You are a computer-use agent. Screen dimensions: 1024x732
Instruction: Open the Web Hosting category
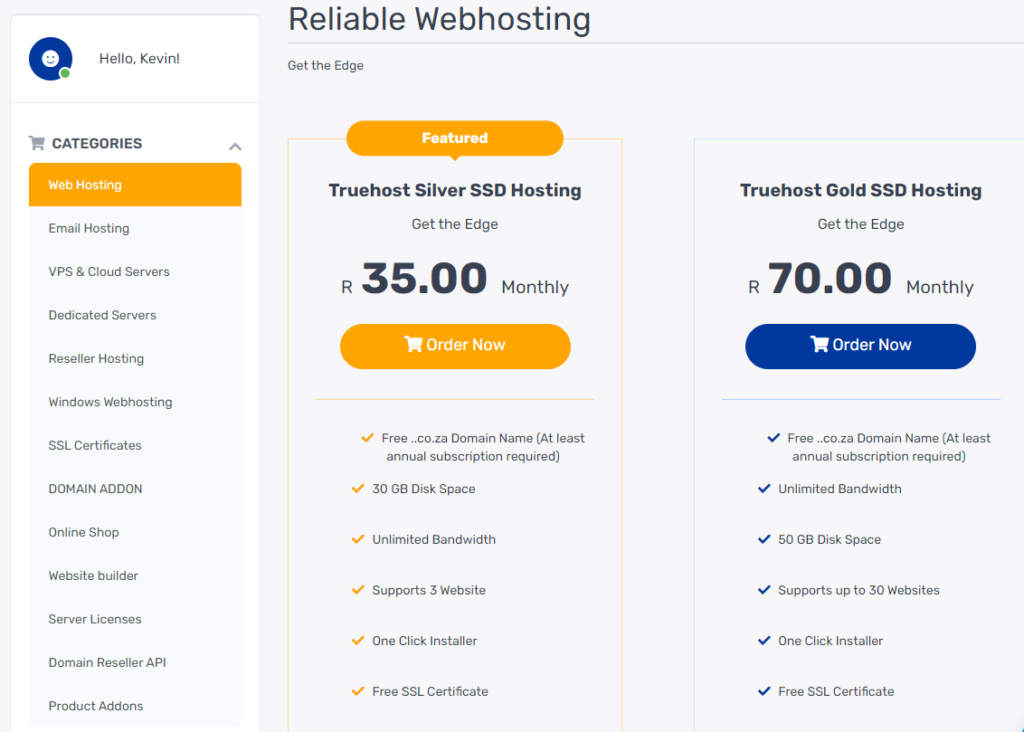pyautogui.click(x=135, y=185)
